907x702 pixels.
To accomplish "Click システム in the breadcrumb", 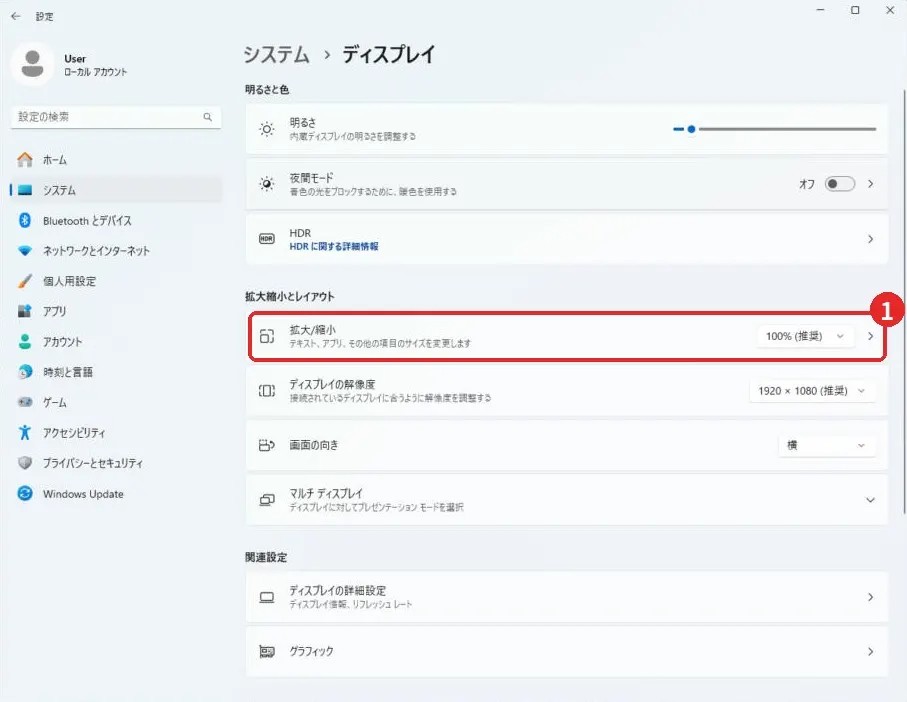I will tap(276, 54).
